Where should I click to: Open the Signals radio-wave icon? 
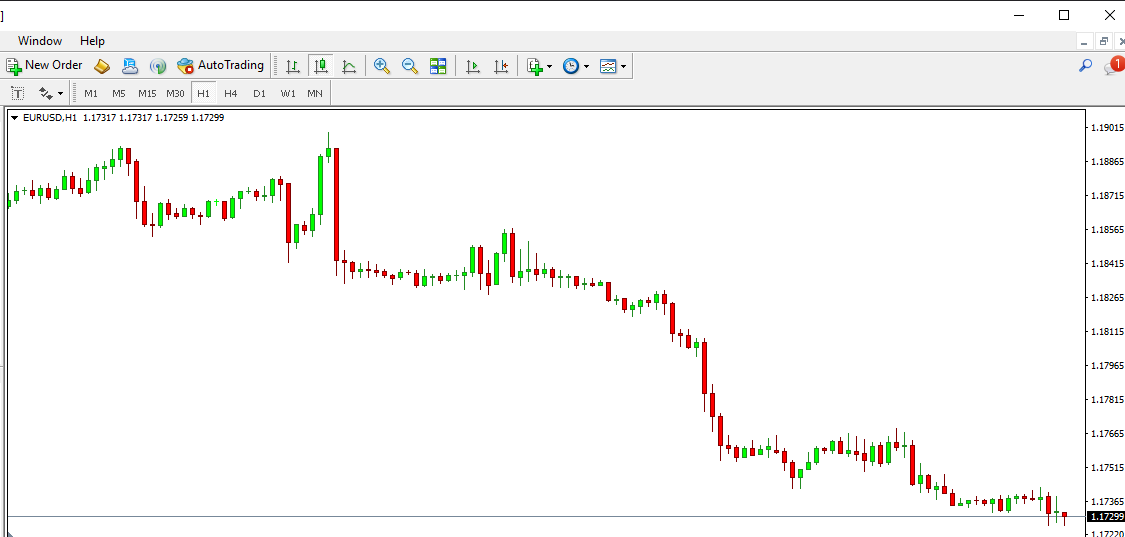pos(158,66)
